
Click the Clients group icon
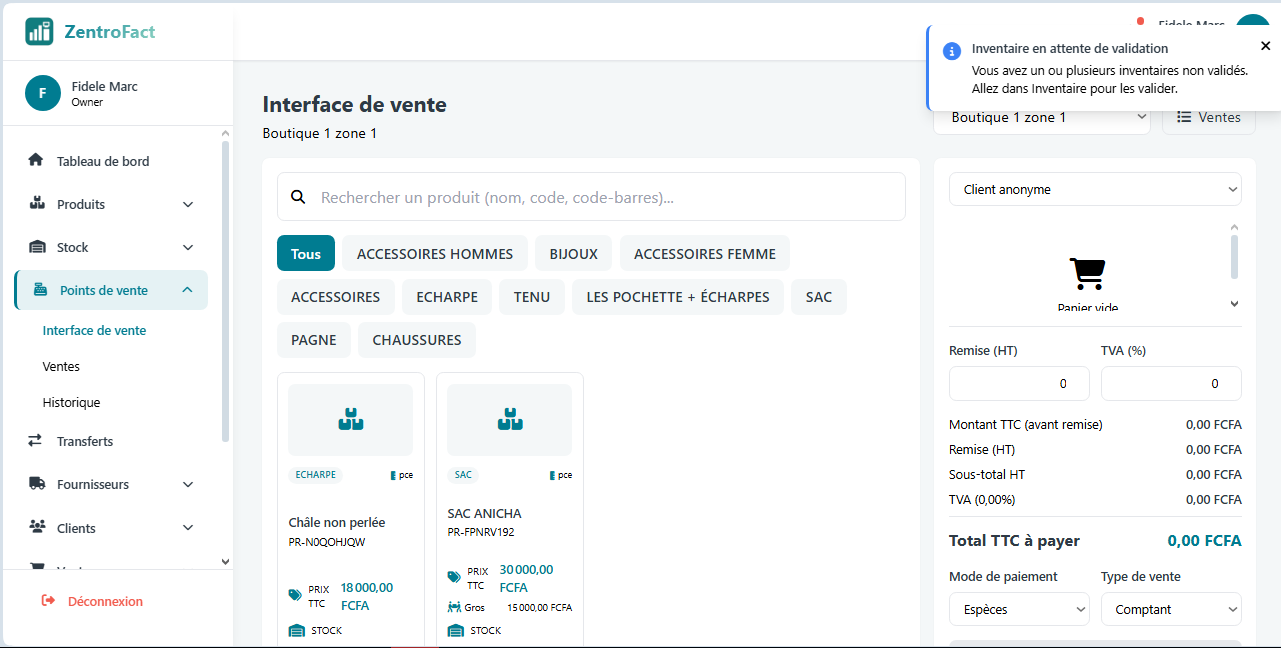click(37, 528)
